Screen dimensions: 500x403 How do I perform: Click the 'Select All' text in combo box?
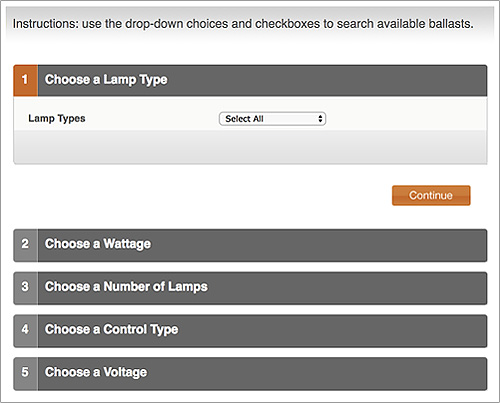click(x=244, y=119)
